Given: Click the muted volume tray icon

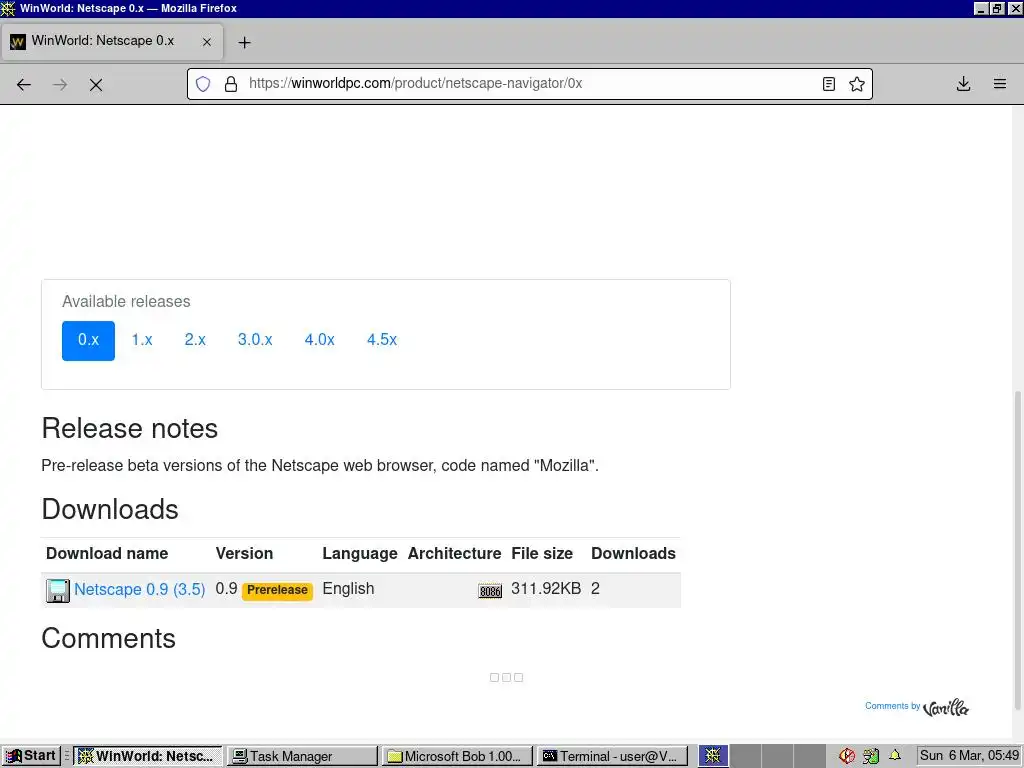Looking at the screenshot, I should pos(847,756).
